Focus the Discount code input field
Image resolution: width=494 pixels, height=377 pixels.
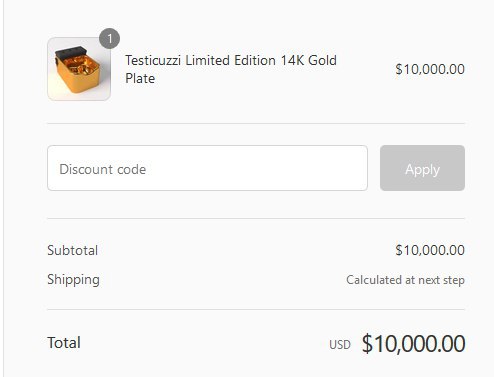click(207, 168)
